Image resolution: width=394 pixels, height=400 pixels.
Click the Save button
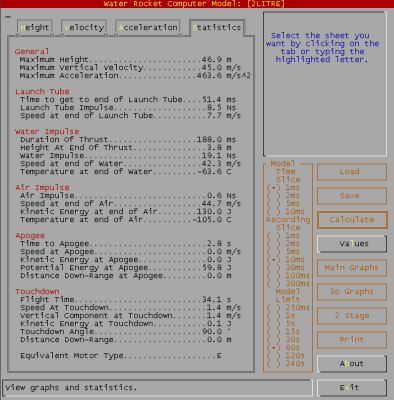pyautogui.click(x=352, y=196)
